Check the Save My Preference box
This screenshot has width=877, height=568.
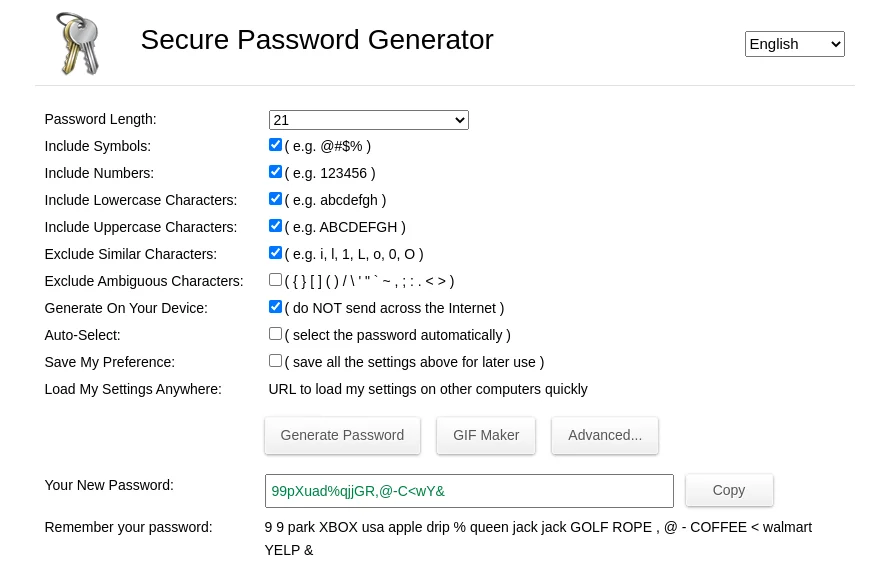click(x=275, y=361)
